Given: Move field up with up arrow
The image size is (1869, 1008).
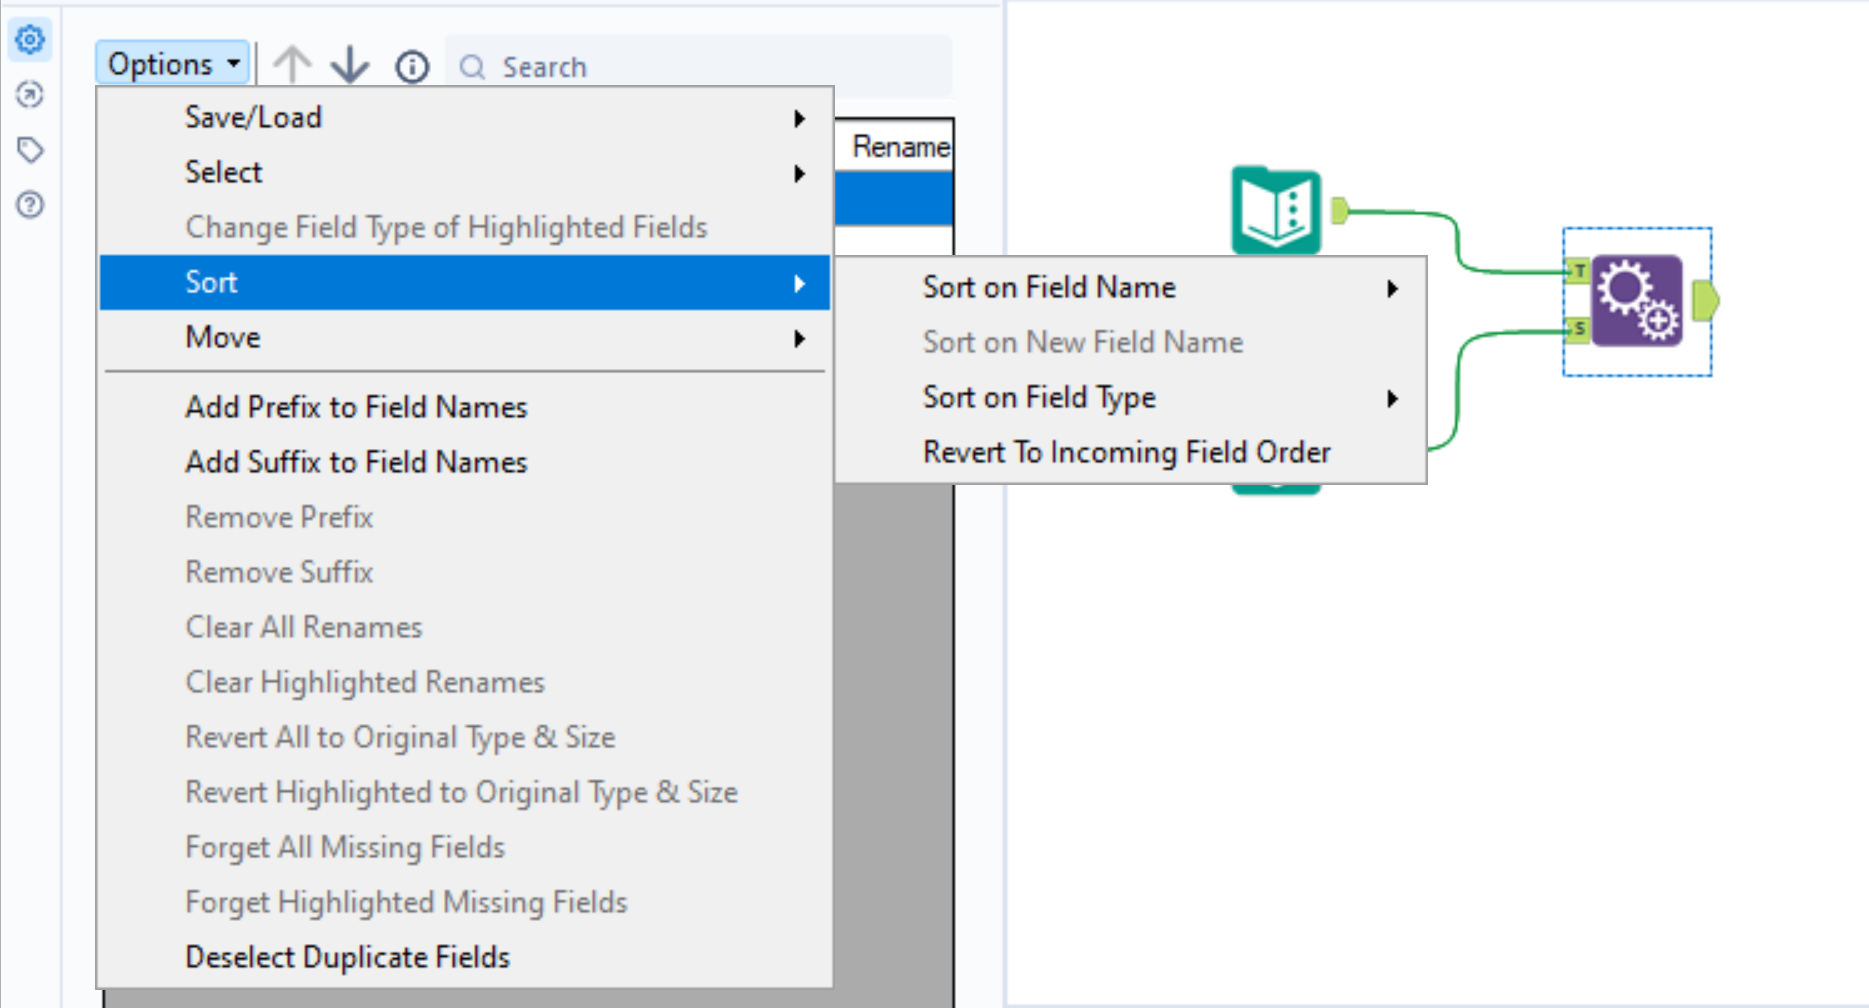Looking at the screenshot, I should coord(292,65).
